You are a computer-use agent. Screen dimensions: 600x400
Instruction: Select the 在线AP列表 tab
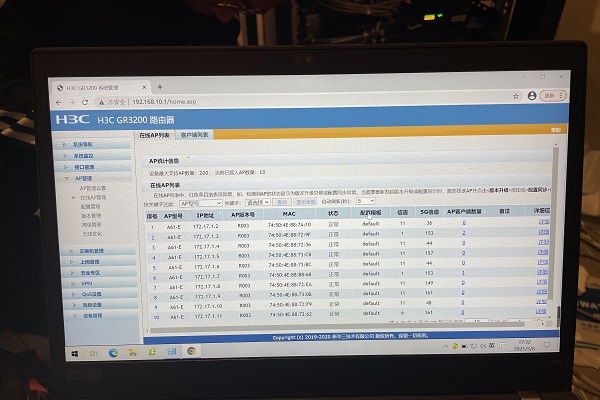[153, 134]
